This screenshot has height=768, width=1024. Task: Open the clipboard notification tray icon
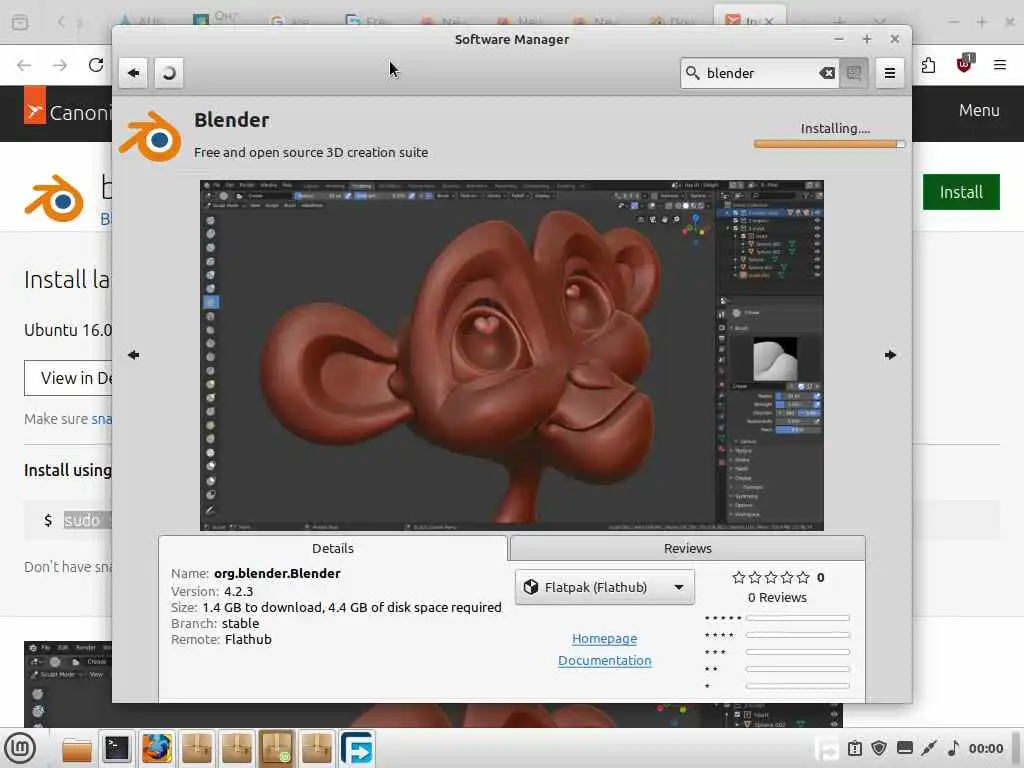(x=855, y=748)
